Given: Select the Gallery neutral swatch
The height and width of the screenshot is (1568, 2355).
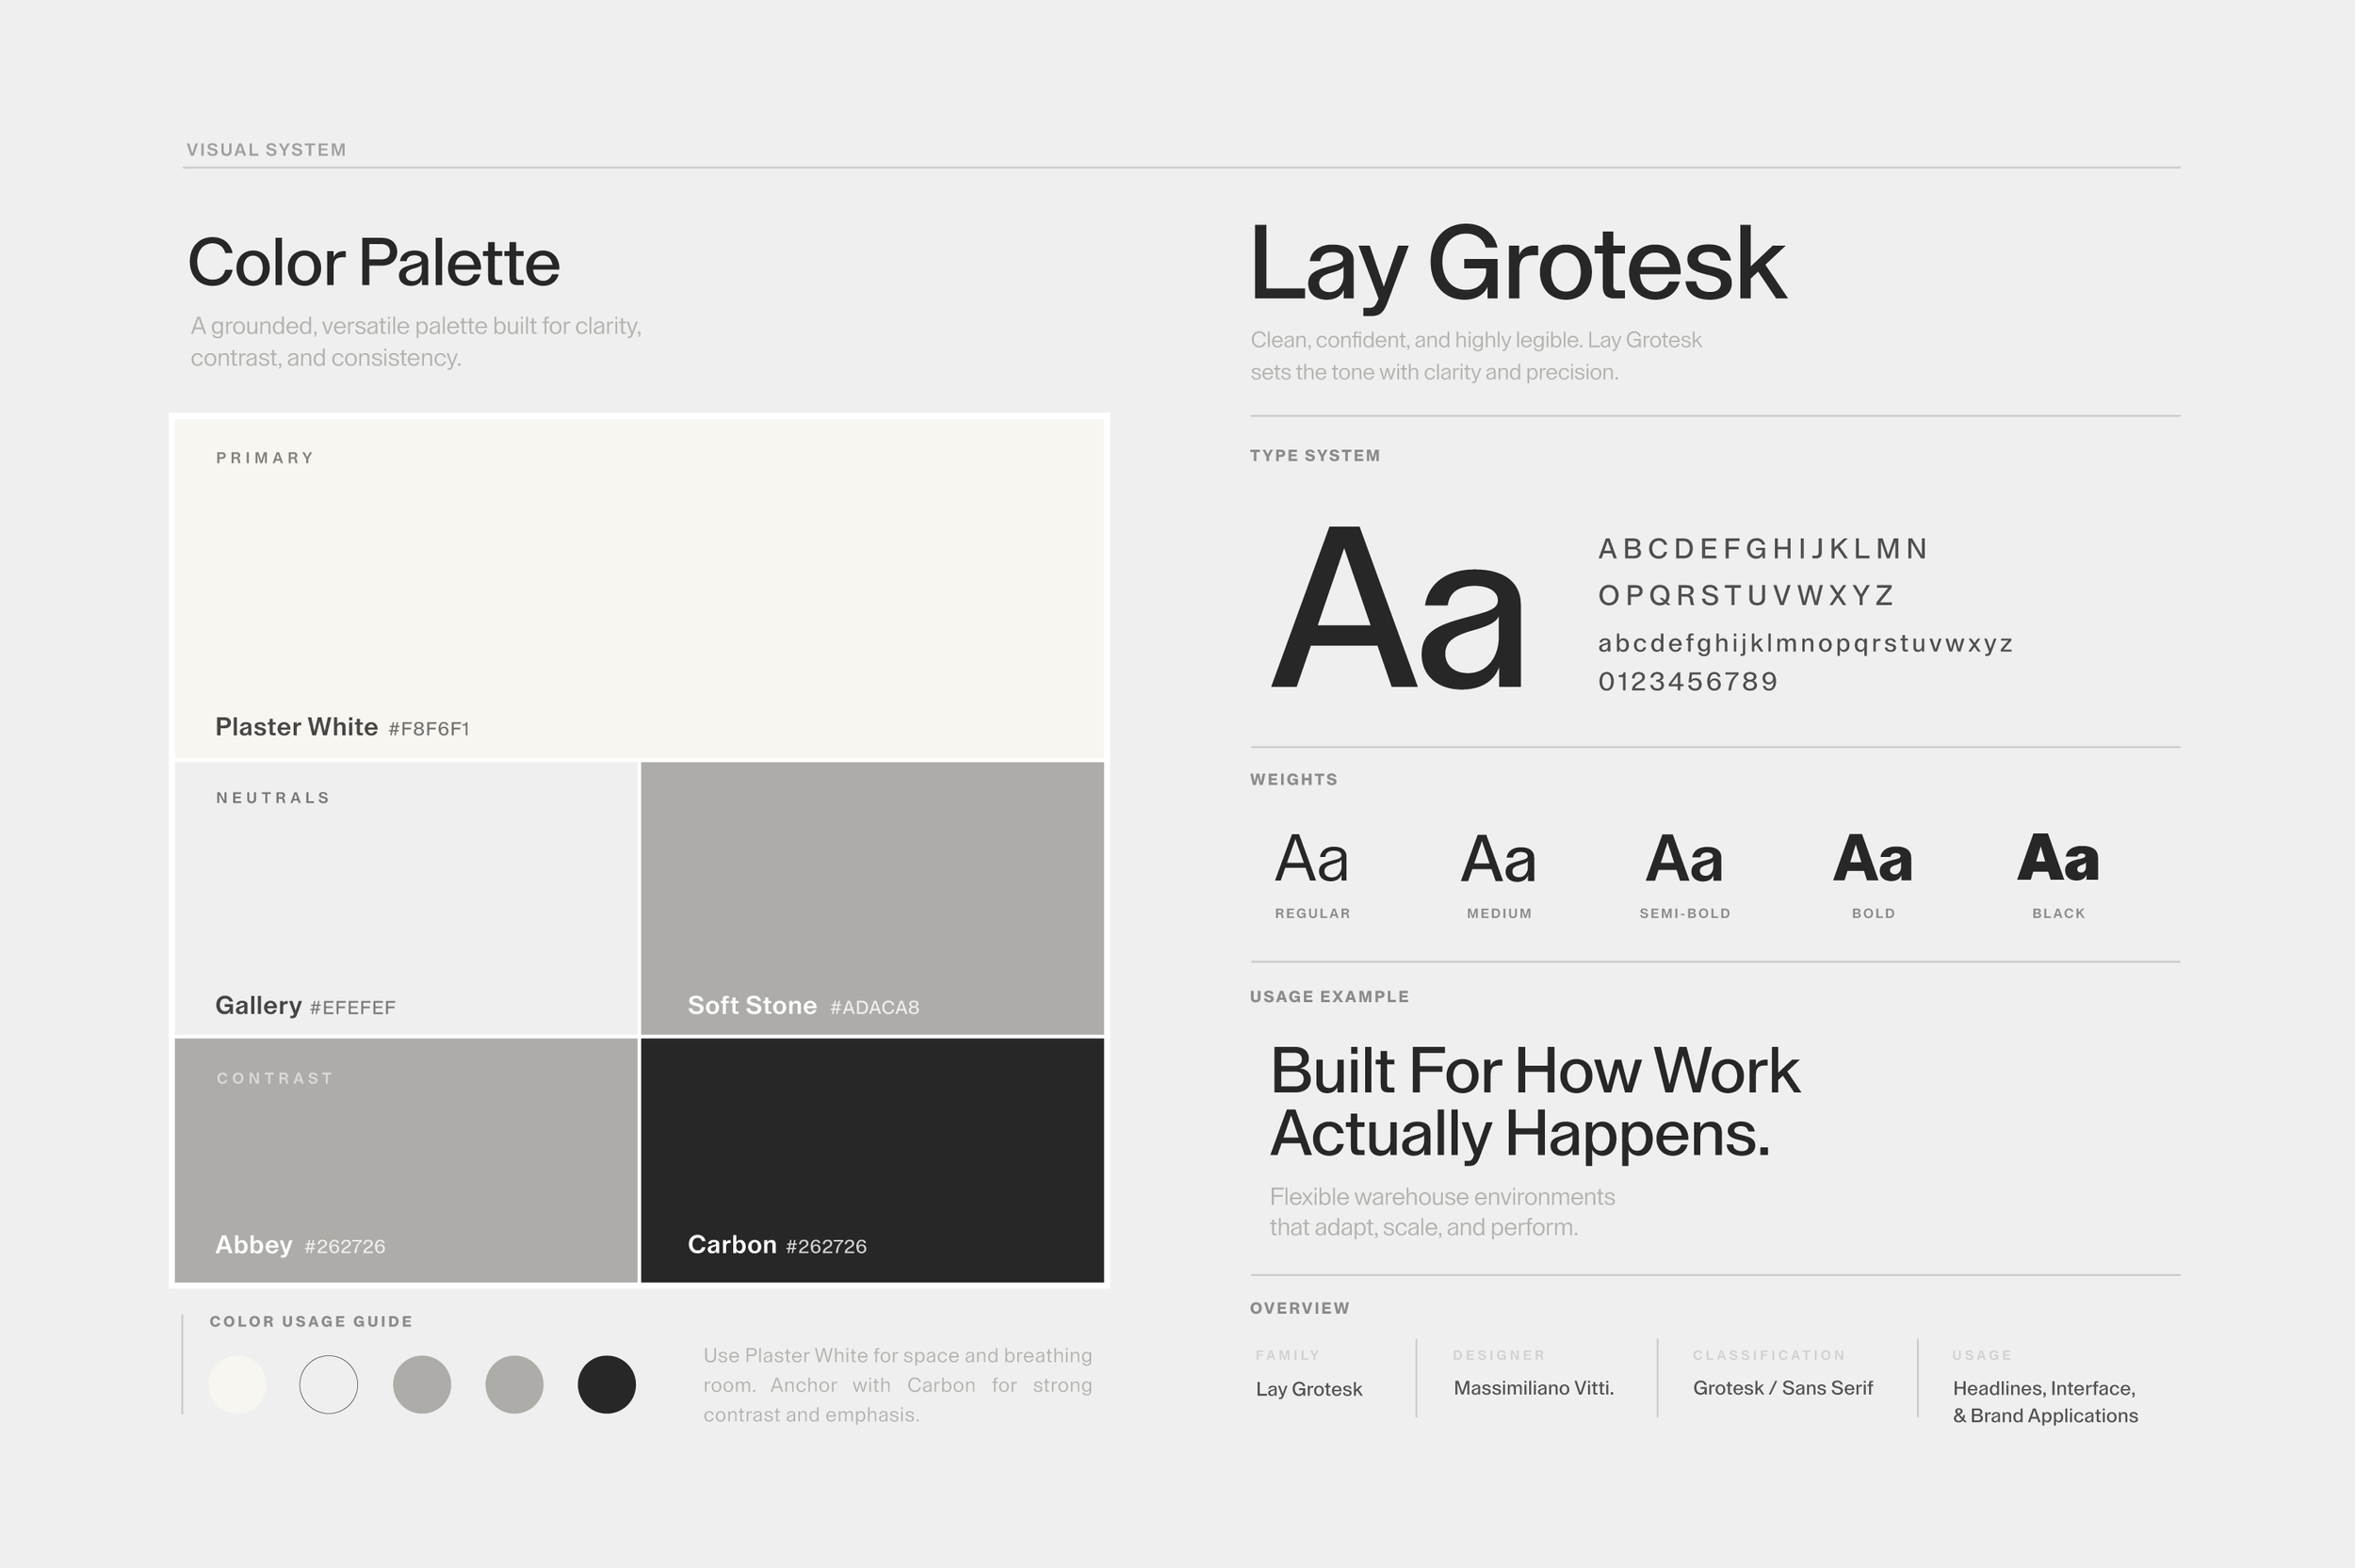Looking at the screenshot, I should point(406,897).
